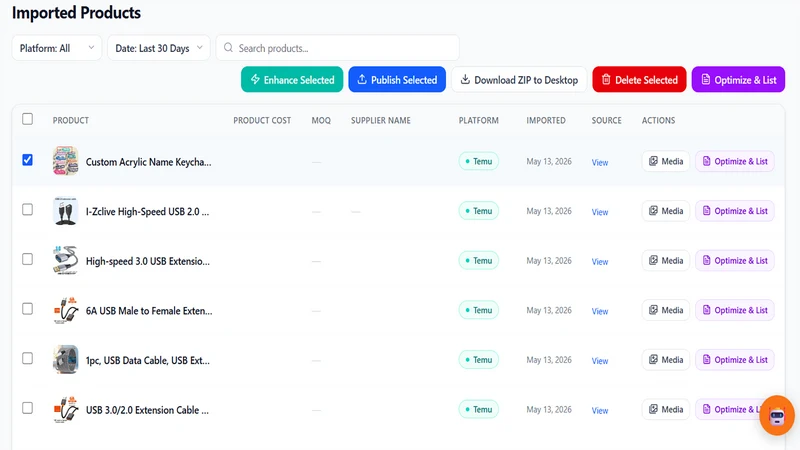Open I-Zclive High-Speed USB 2.0 thumbnail
The image size is (800, 450).
point(66,211)
